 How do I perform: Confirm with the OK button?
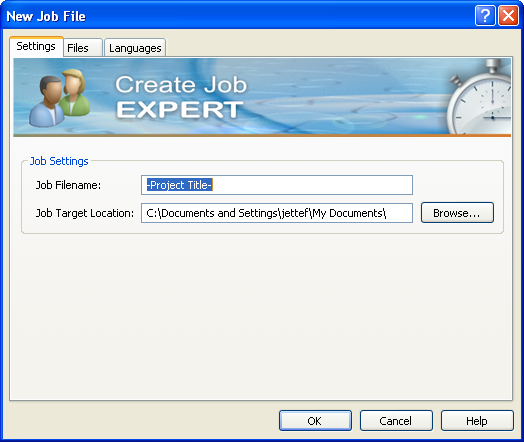tap(315, 421)
